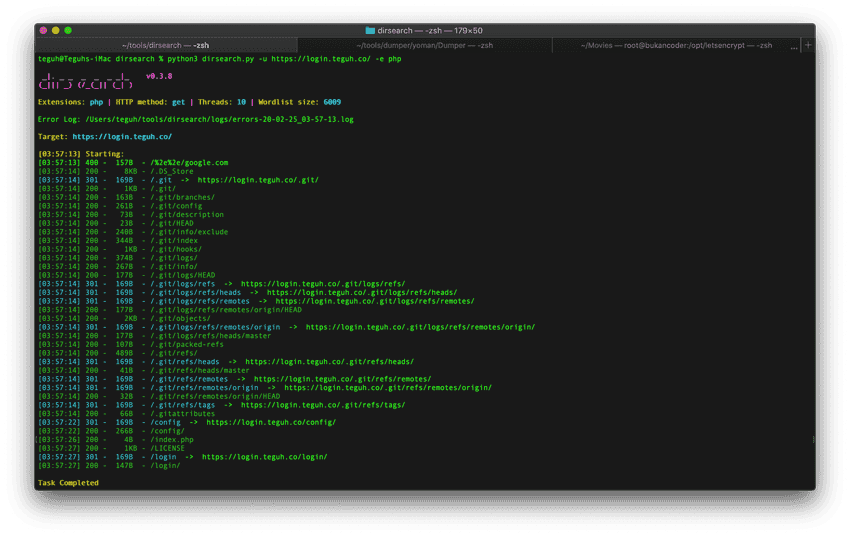This screenshot has height=536, width=850.
Task: Minimize the window with the yellow button
Action: tap(56, 31)
